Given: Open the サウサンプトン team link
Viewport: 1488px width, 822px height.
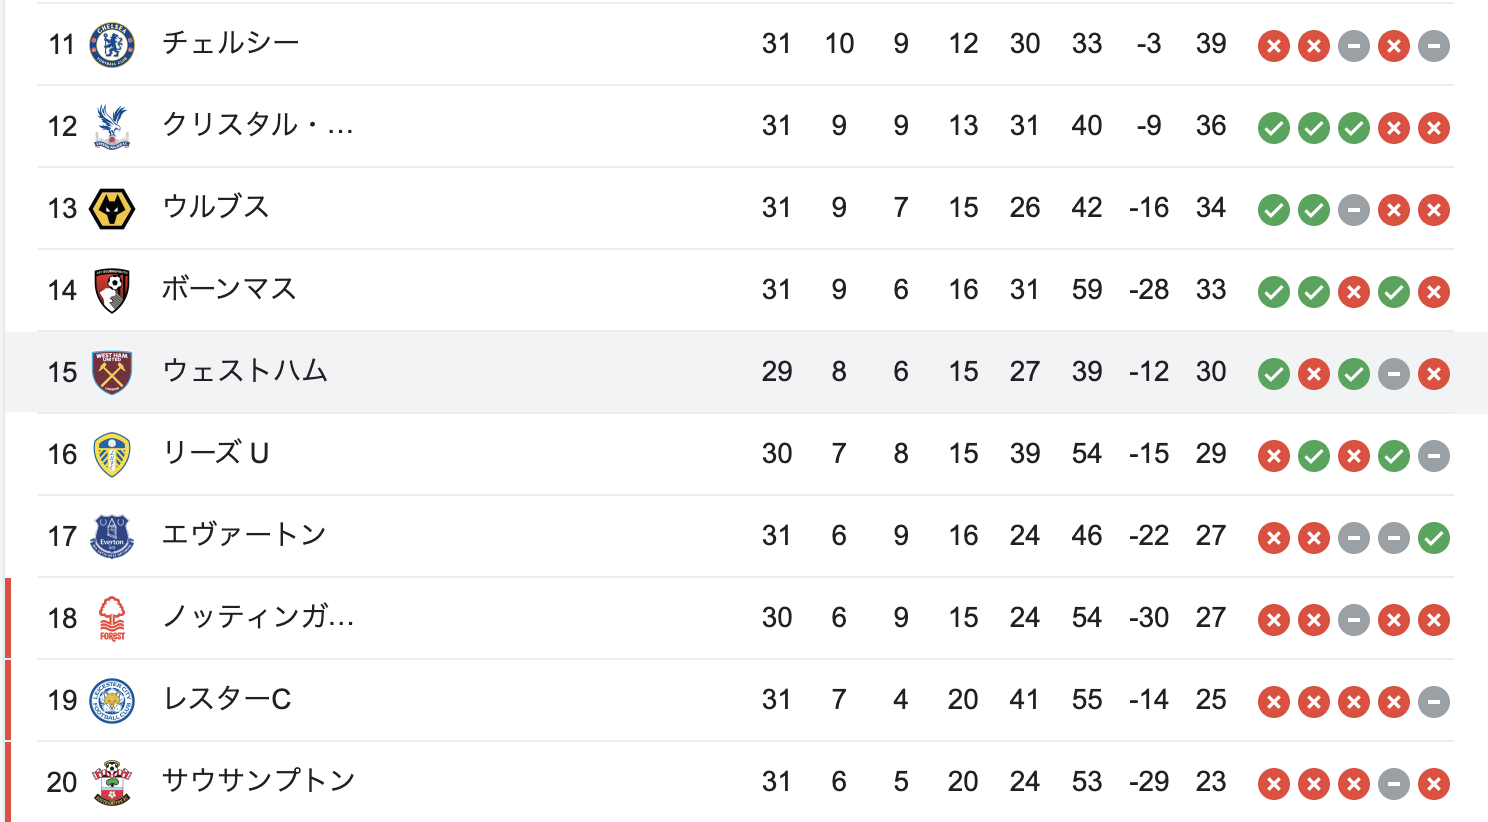Looking at the screenshot, I should [x=259, y=781].
